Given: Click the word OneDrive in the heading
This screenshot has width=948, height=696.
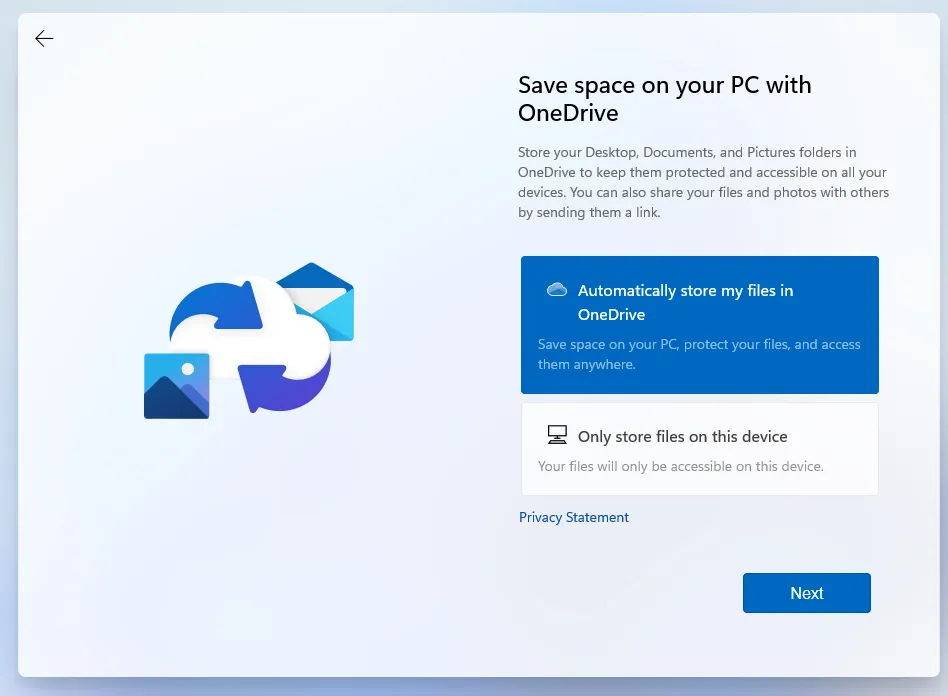Looking at the screenshot, I should click(568, 113).
